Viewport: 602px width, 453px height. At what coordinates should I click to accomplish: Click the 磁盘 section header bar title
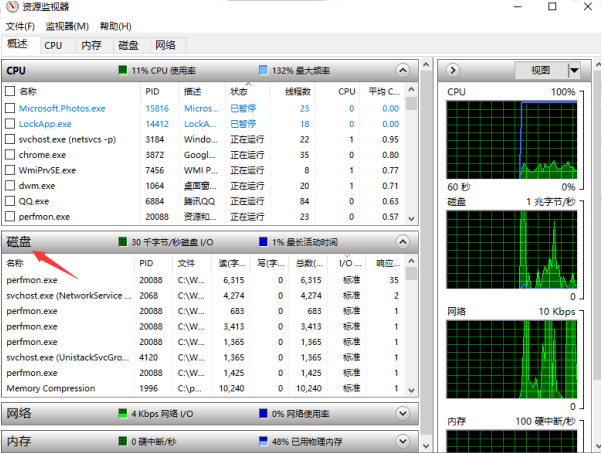pyautogui.click(x=18, y=242)
